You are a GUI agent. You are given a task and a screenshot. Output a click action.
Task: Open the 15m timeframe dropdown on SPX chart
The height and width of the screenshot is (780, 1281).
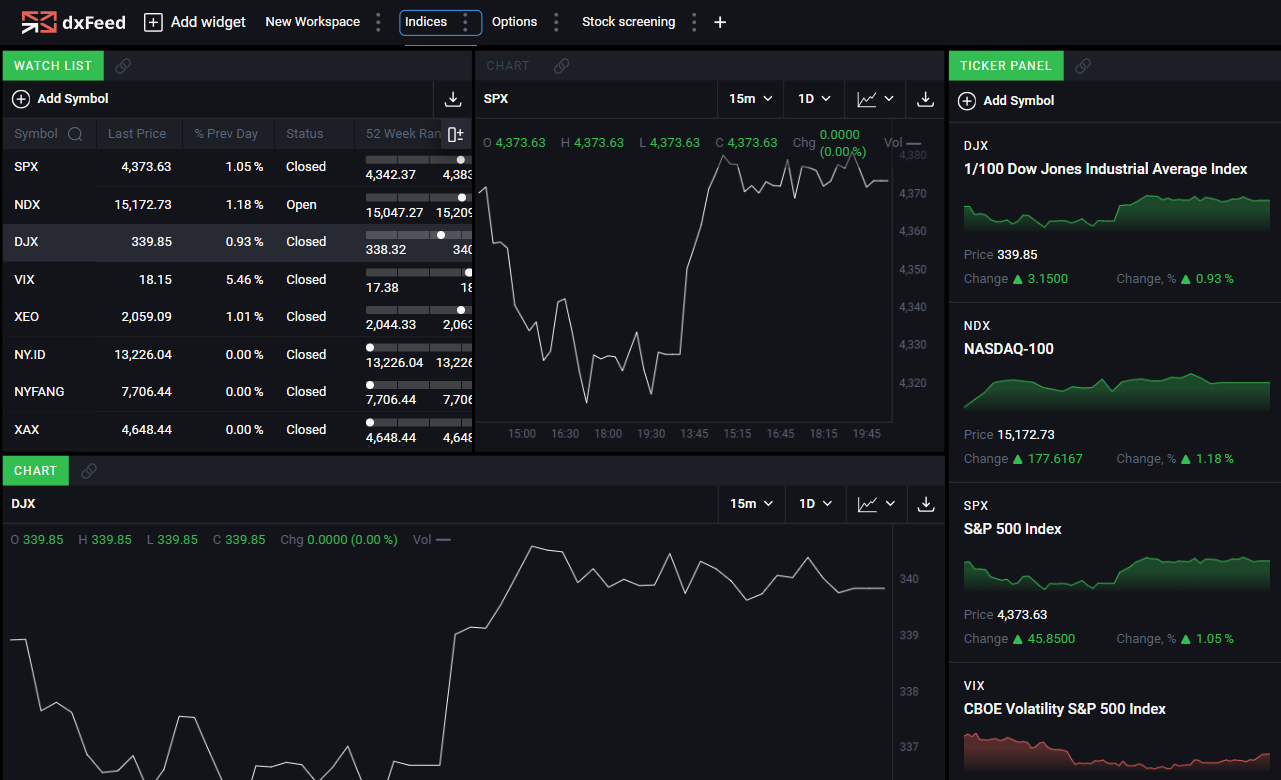[751, 99]
